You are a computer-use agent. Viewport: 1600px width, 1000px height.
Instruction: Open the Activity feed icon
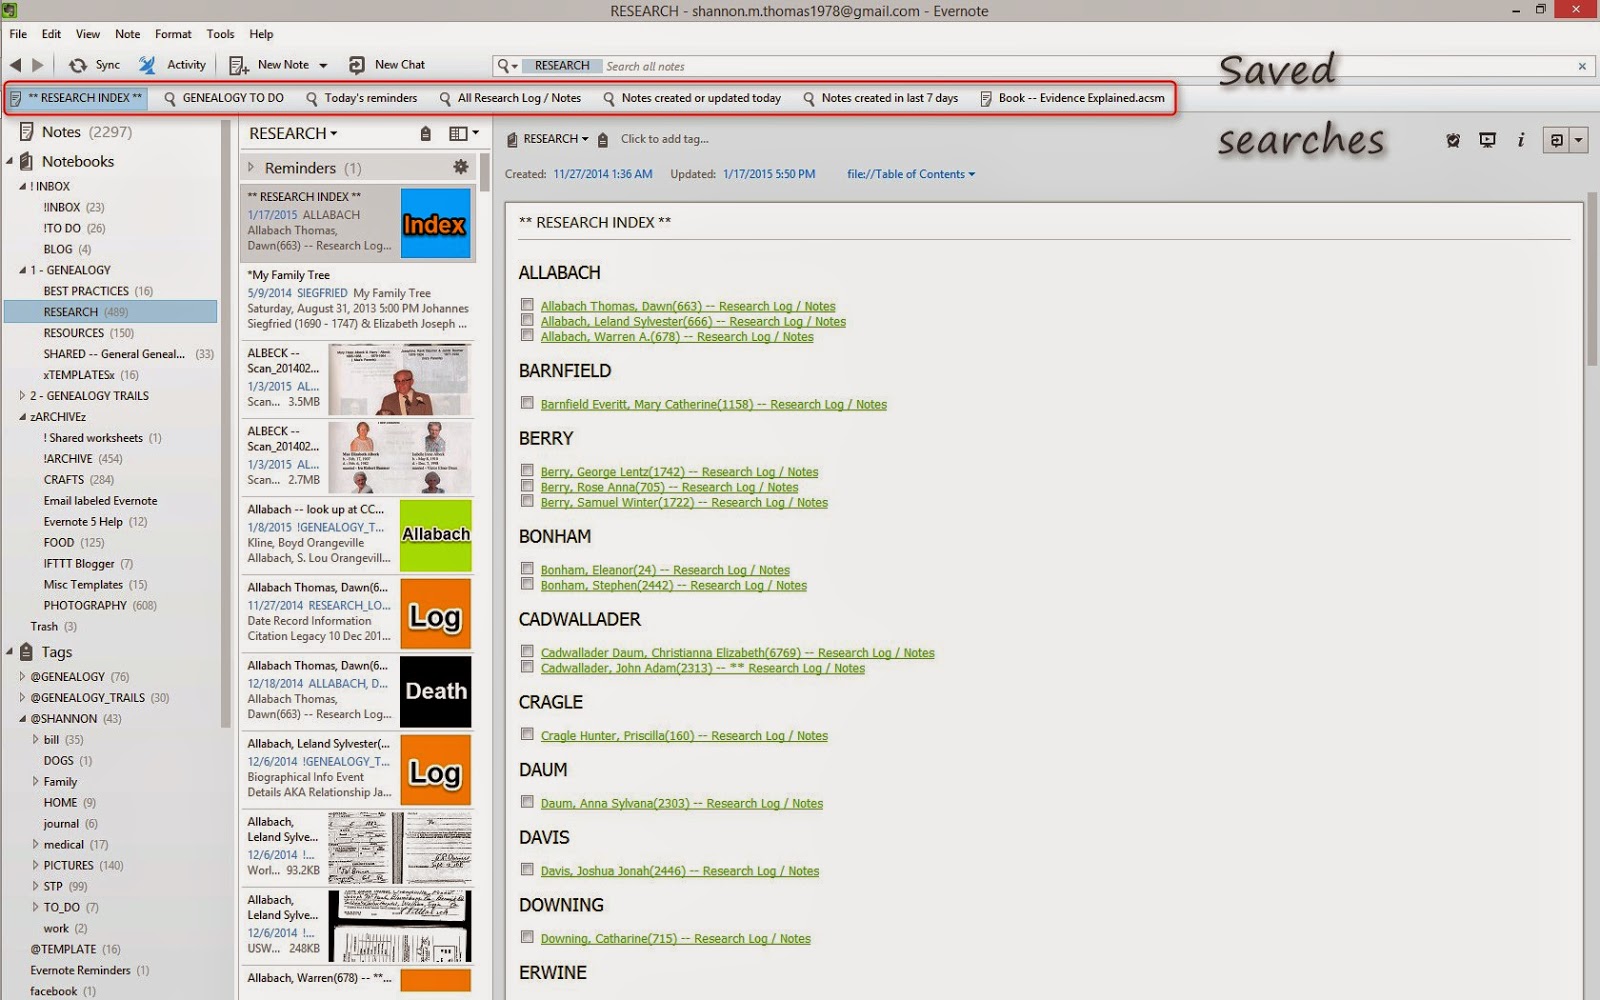(147, 65)
